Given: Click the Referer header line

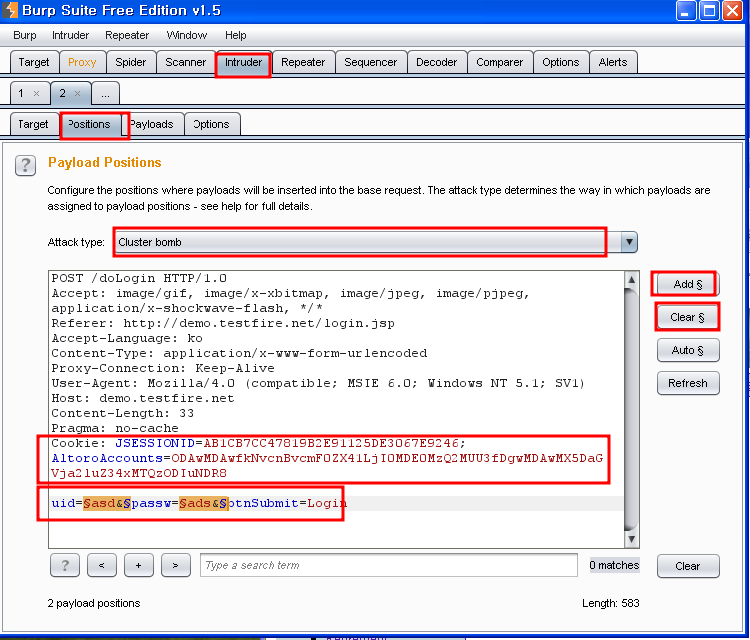Looking at the screenshot, I should tap(223, 323).
